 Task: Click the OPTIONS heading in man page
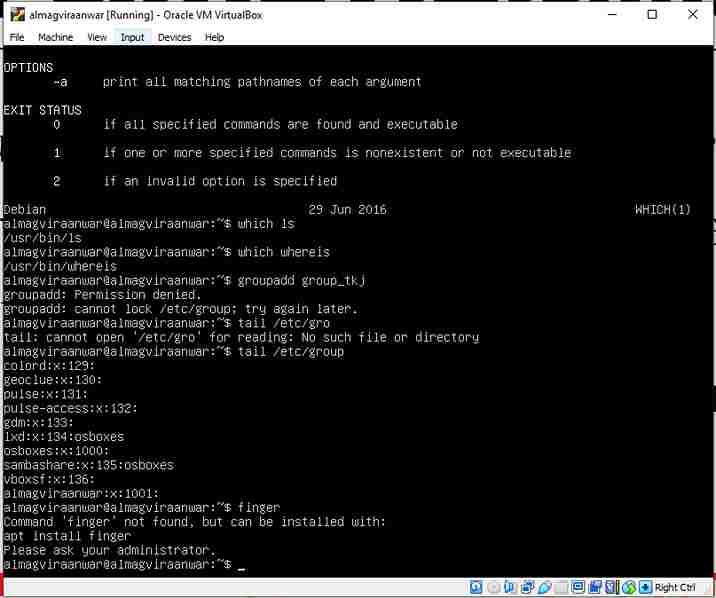point(28,68)
